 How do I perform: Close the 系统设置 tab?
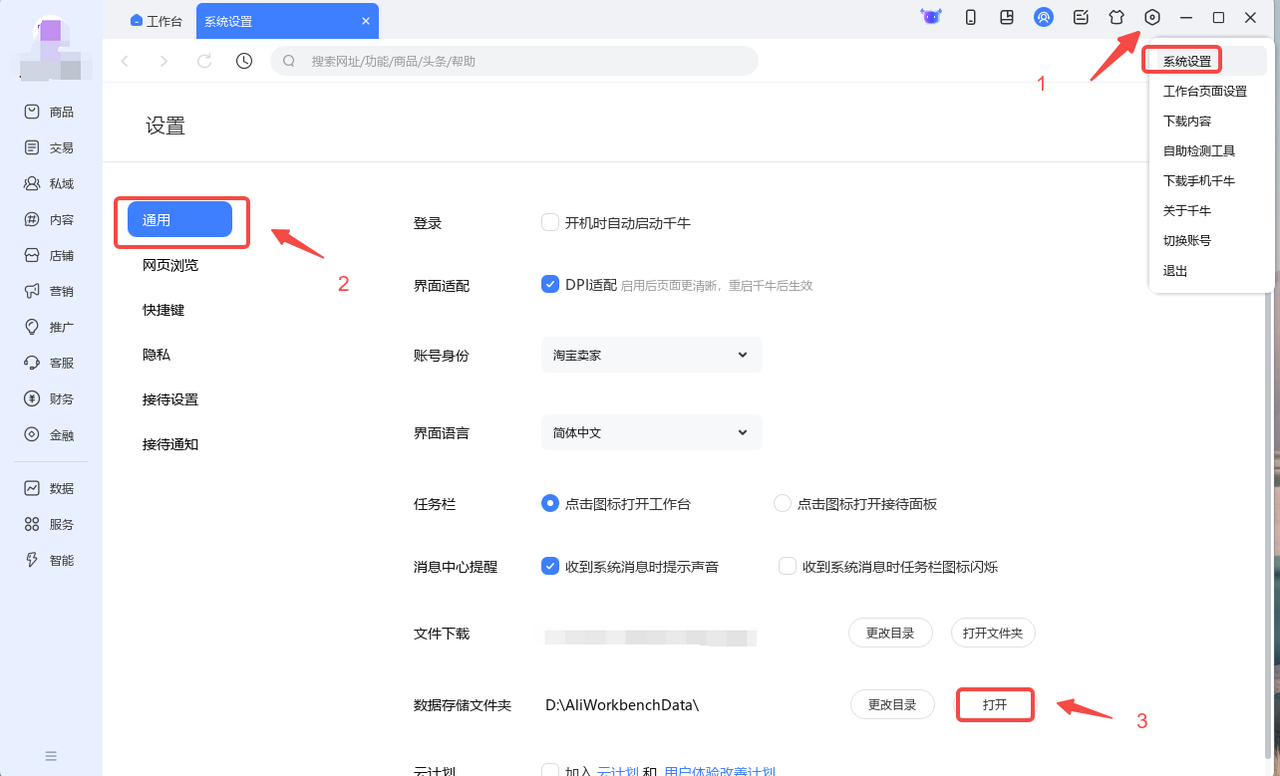(366, 20)
